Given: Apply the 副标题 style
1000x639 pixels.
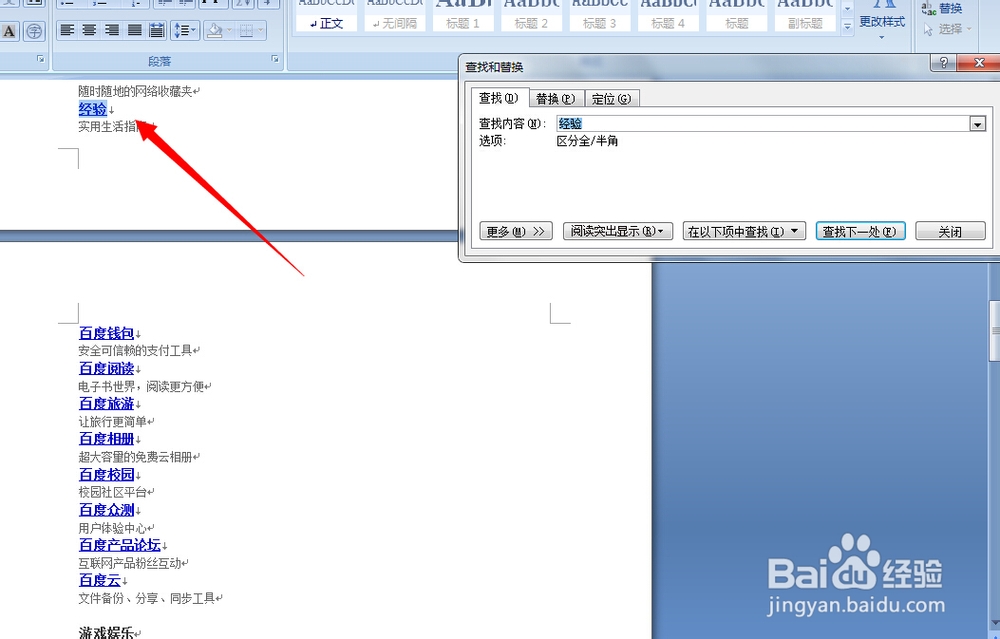Looking at the screenshot, I should pyautogui.click(x=805, y=15).
